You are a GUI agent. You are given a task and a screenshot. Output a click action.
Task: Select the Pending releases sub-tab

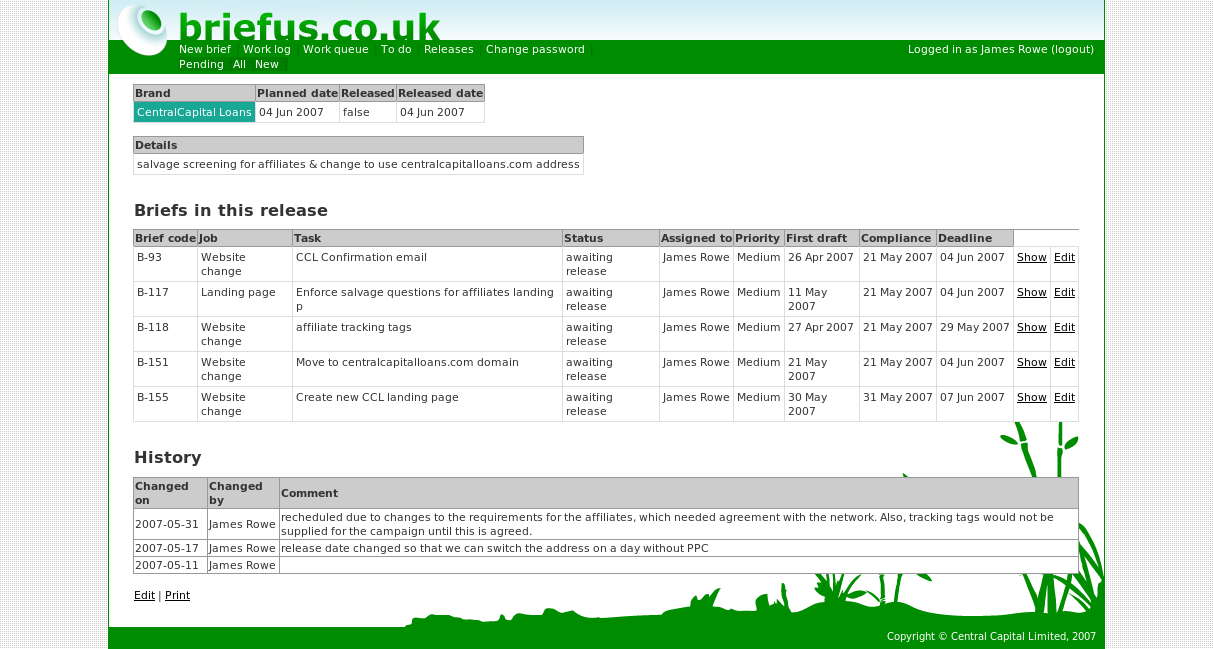point(201,65)
